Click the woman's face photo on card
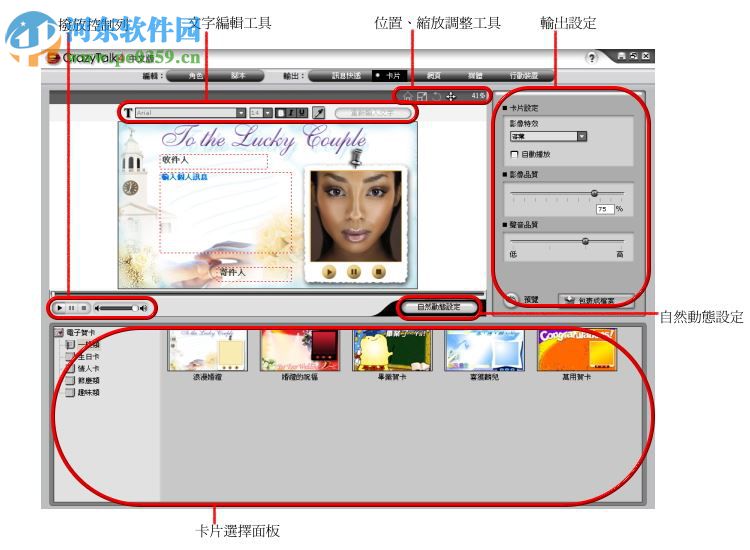 click(x=356, y=216)
